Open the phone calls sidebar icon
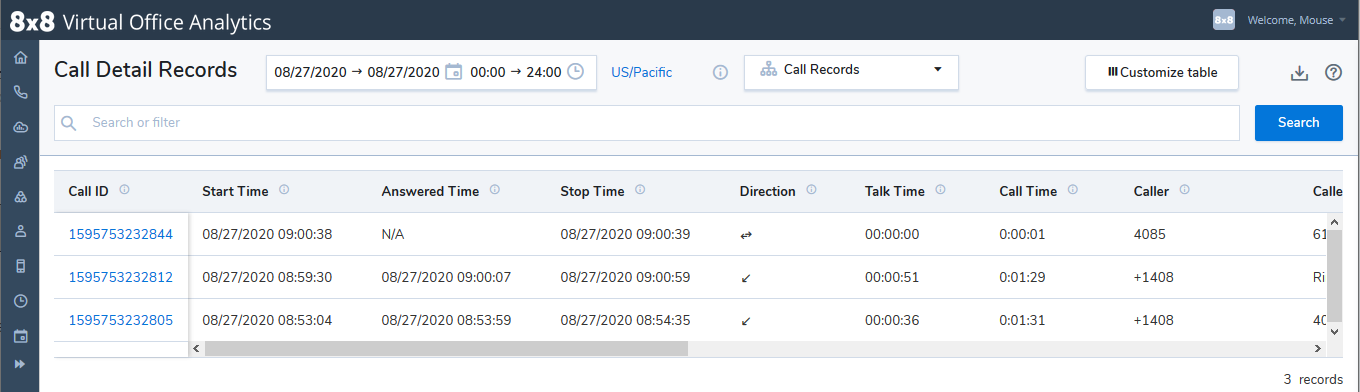 [x=19, y=92]
